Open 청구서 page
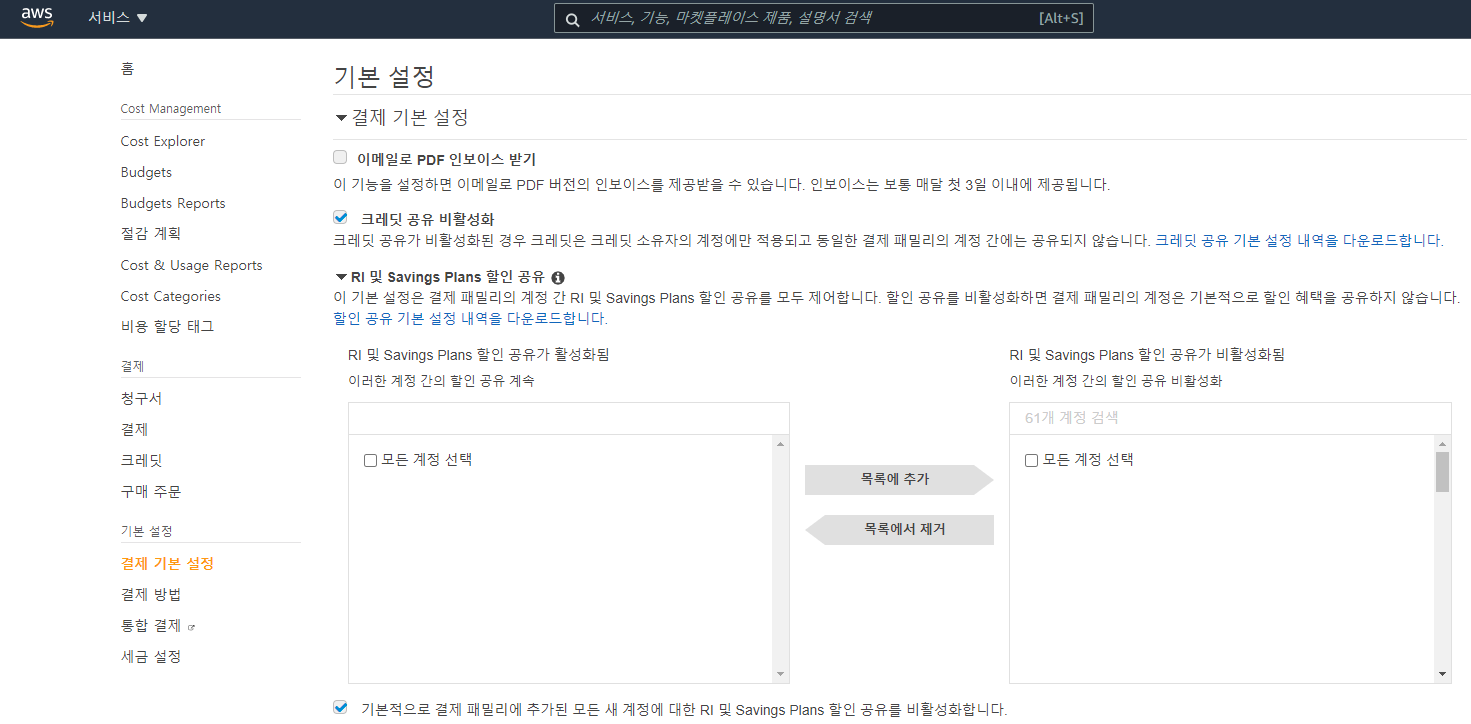This screenshot has width=1471, height=724. click(x=141, y=398)
